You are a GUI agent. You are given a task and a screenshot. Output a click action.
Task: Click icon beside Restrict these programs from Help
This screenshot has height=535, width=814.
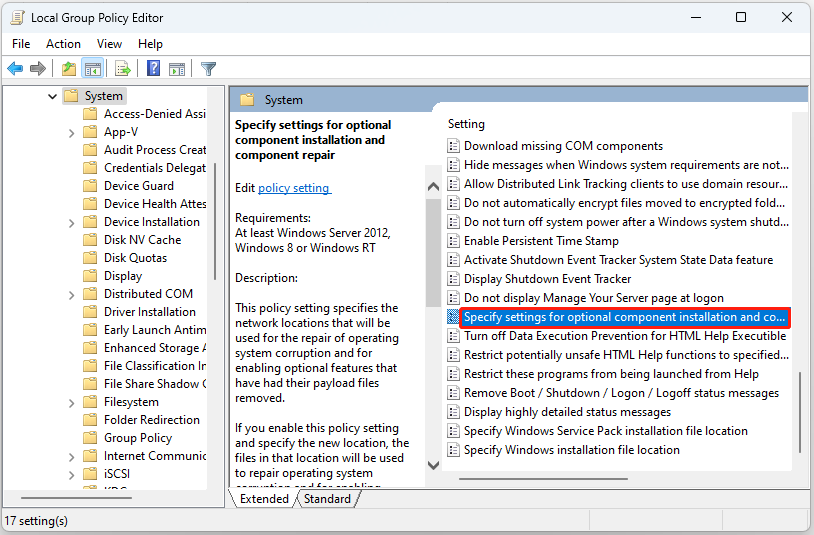453,374
